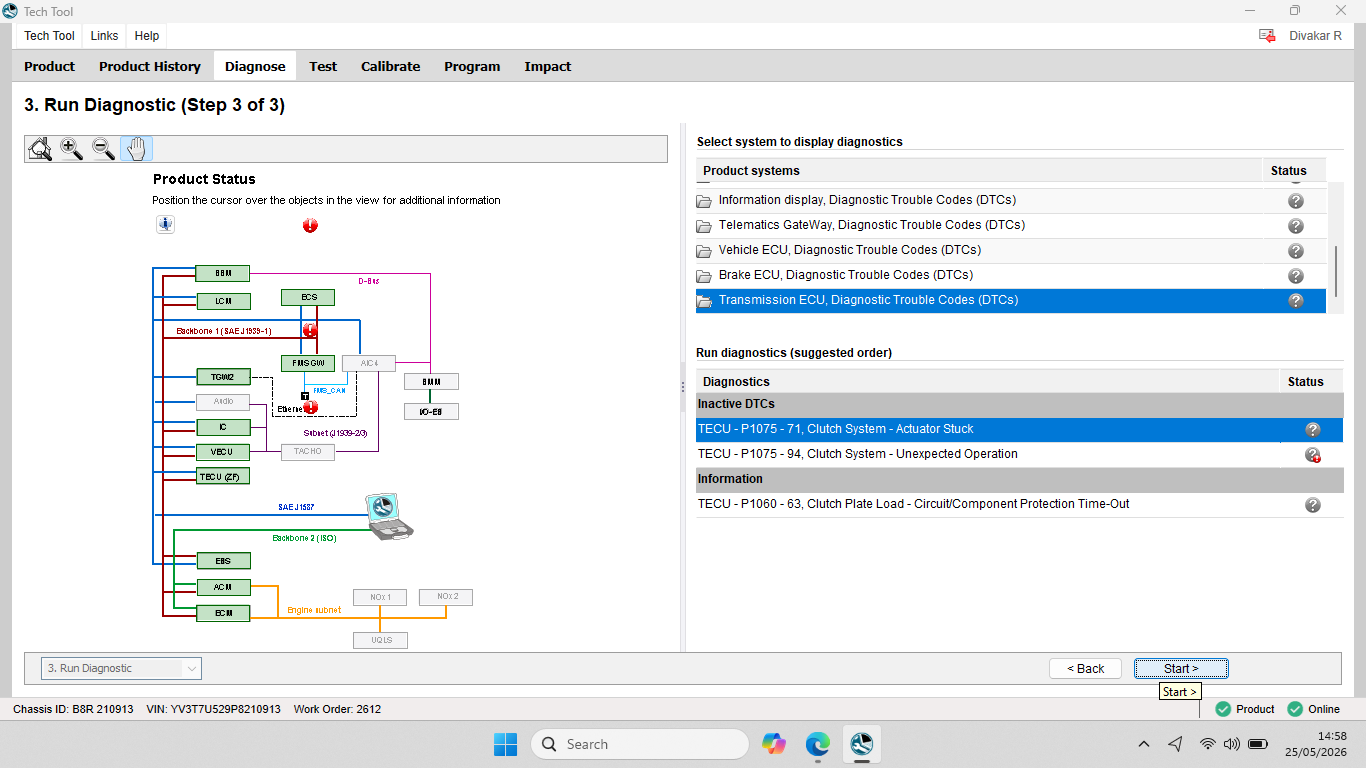Click the Start > button
This screenshot has width=1366, height=768.
point(1181,669)
